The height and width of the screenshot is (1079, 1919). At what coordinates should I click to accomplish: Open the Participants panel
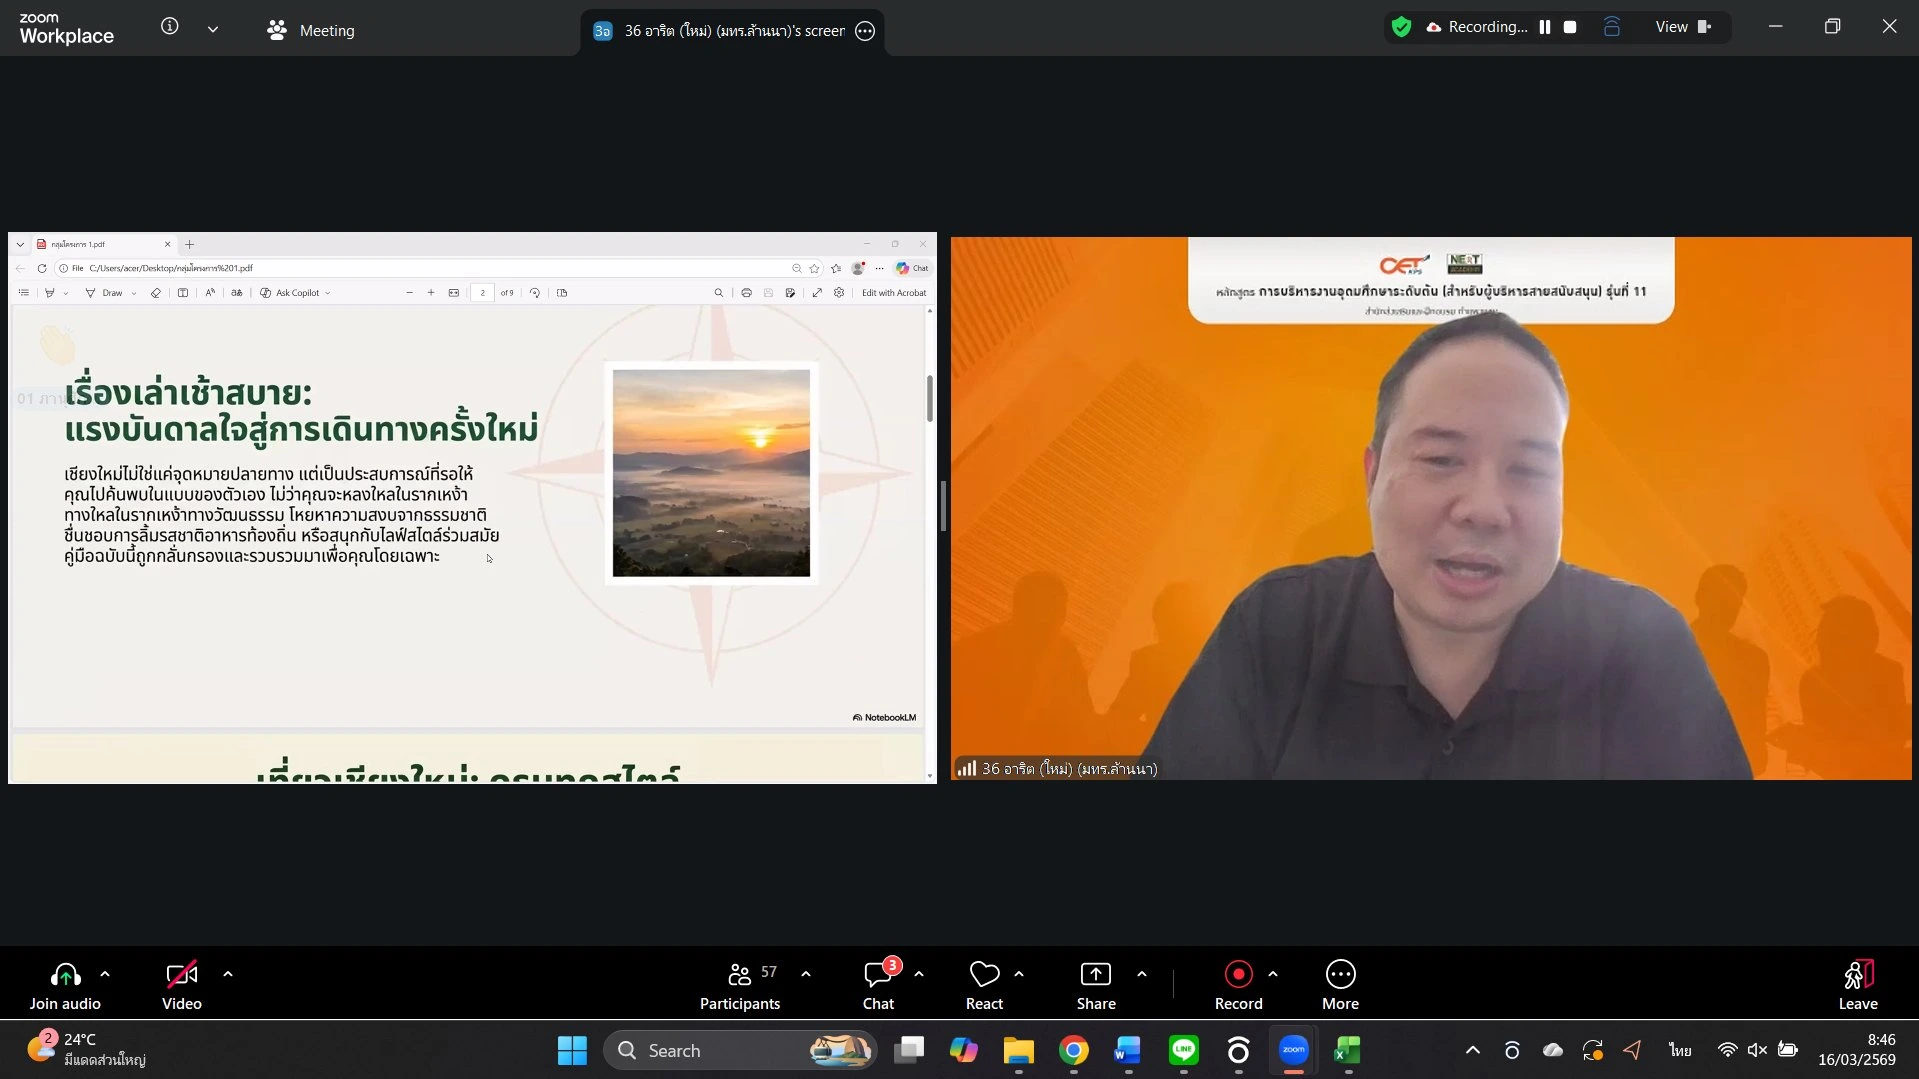point(739,985)
